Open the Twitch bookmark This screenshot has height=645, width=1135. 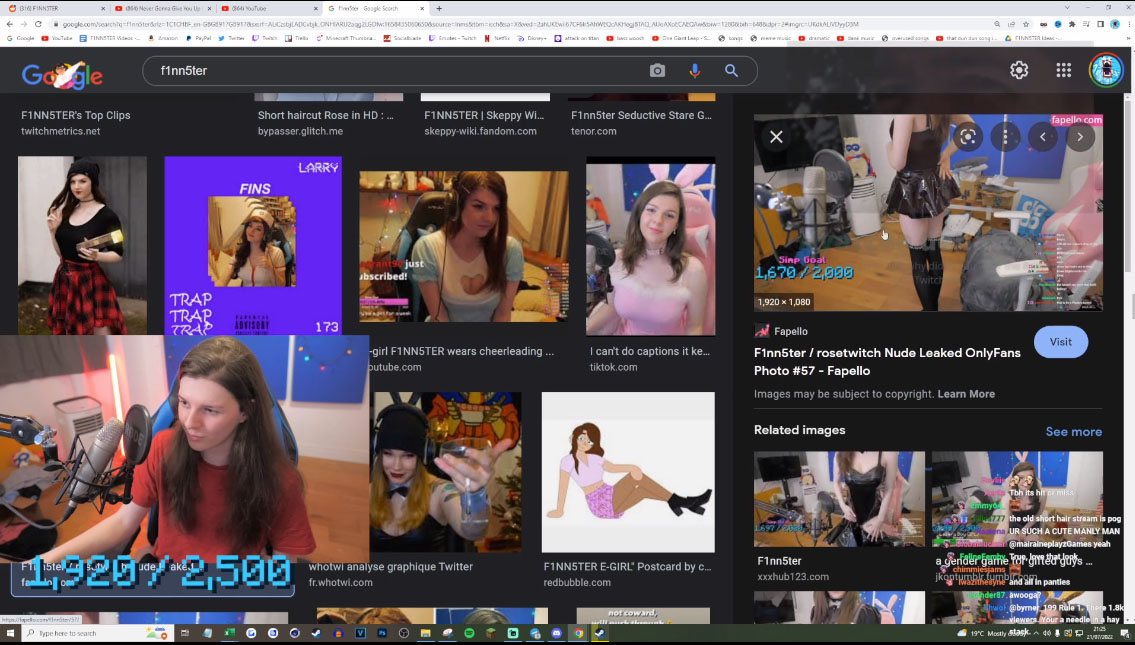point(265,38)
